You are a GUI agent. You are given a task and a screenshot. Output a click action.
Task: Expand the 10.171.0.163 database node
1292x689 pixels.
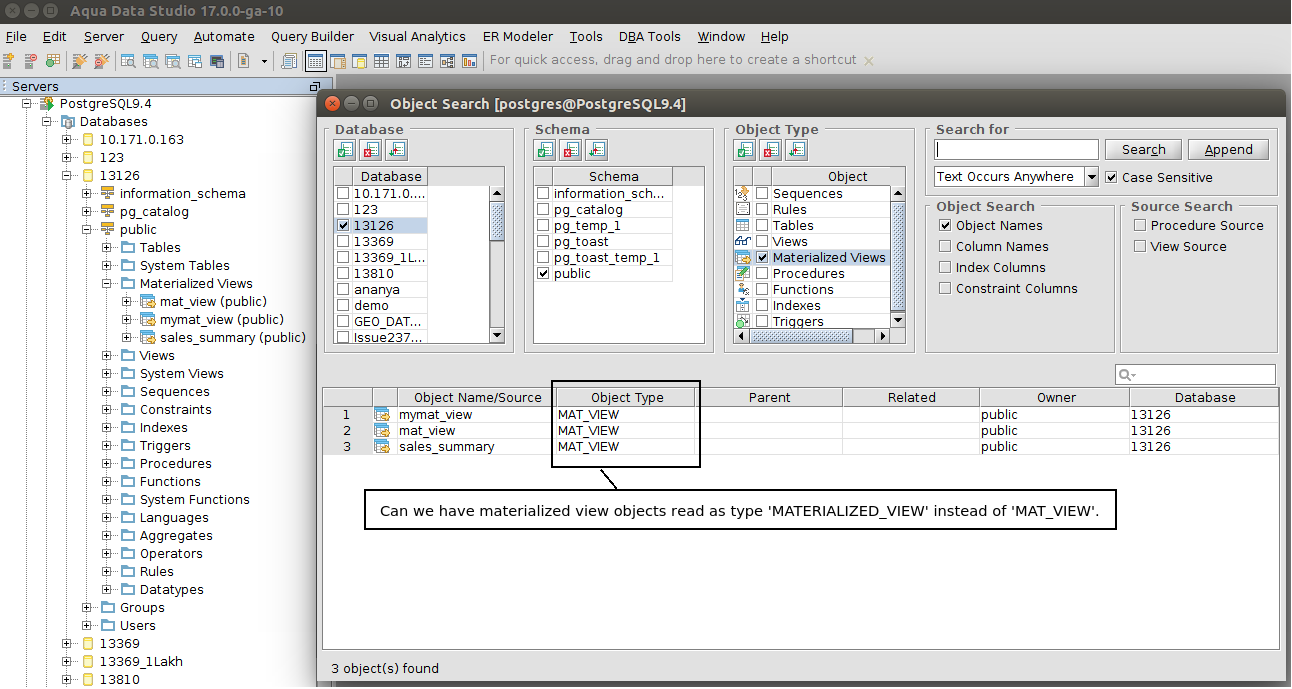(x=67, y=139)
